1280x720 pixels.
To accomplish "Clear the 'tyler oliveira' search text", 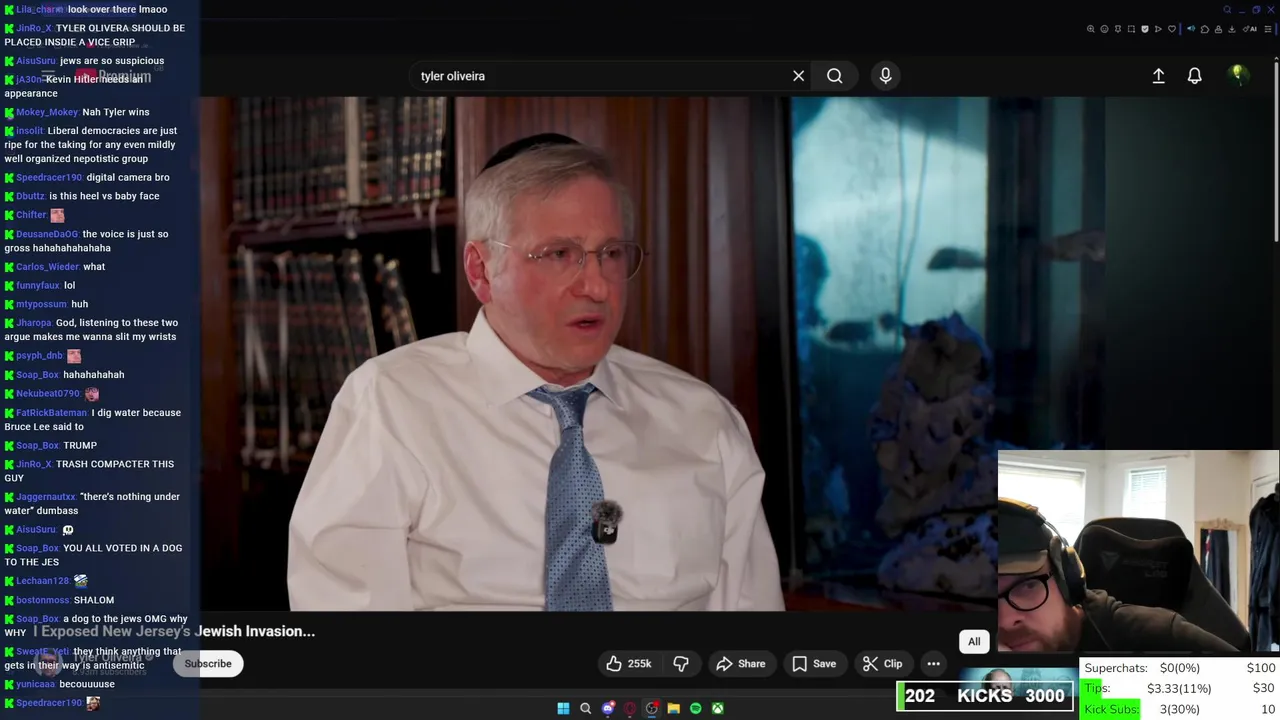I will 798,76.
